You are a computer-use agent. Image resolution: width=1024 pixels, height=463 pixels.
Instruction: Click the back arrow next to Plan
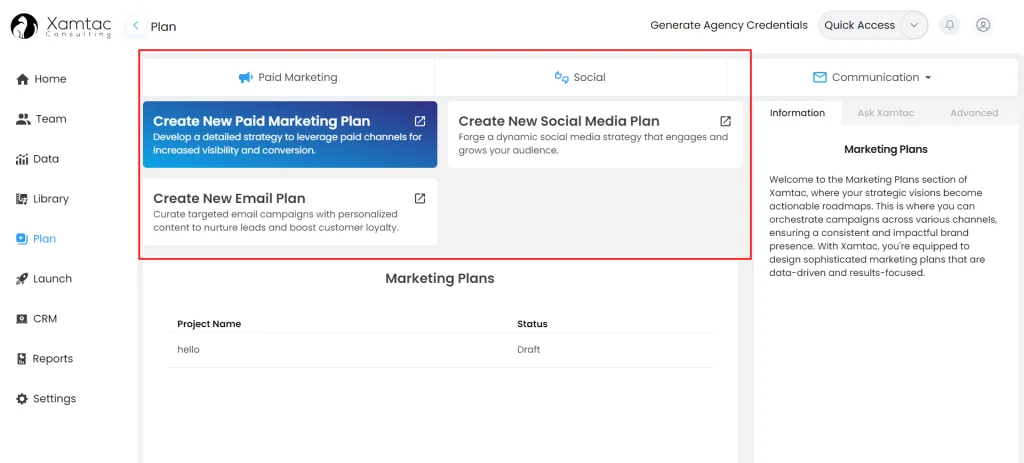click(x=136, y=26)
